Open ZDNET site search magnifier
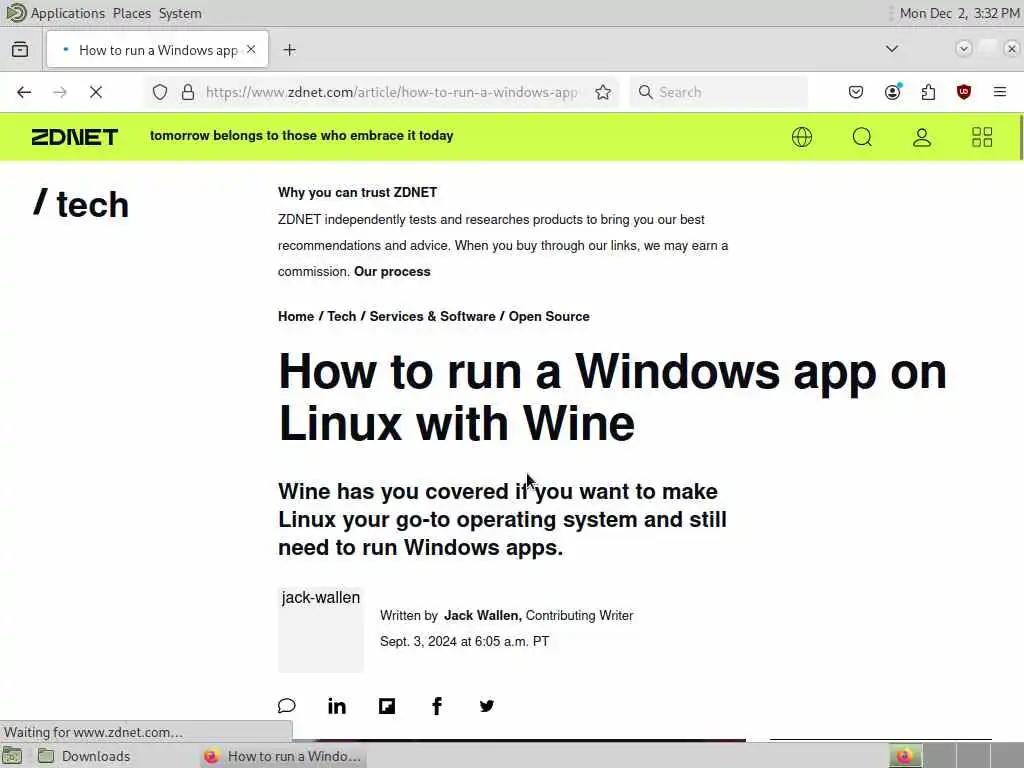 click(x=862, y=137)
